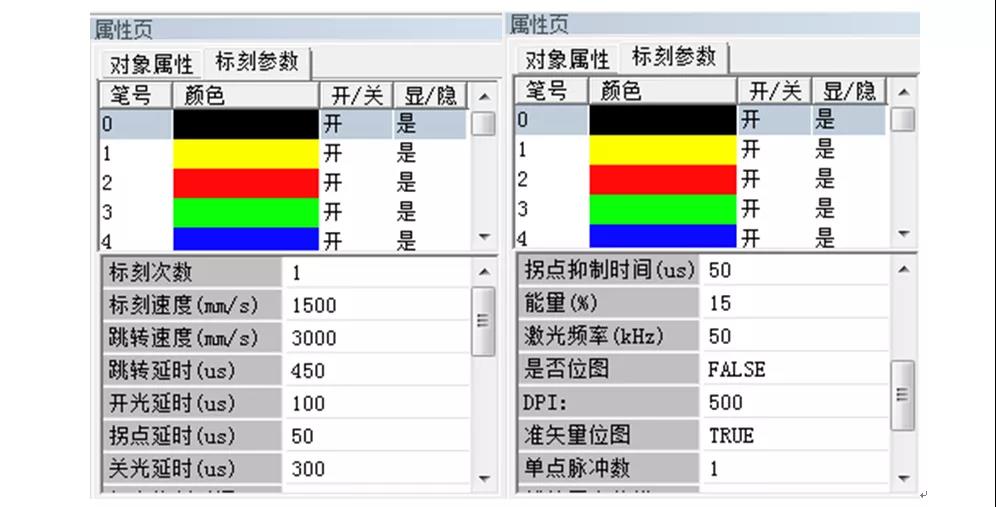
Task: Click parameter list scroll thumb in right panel
Action: (903, 395)
